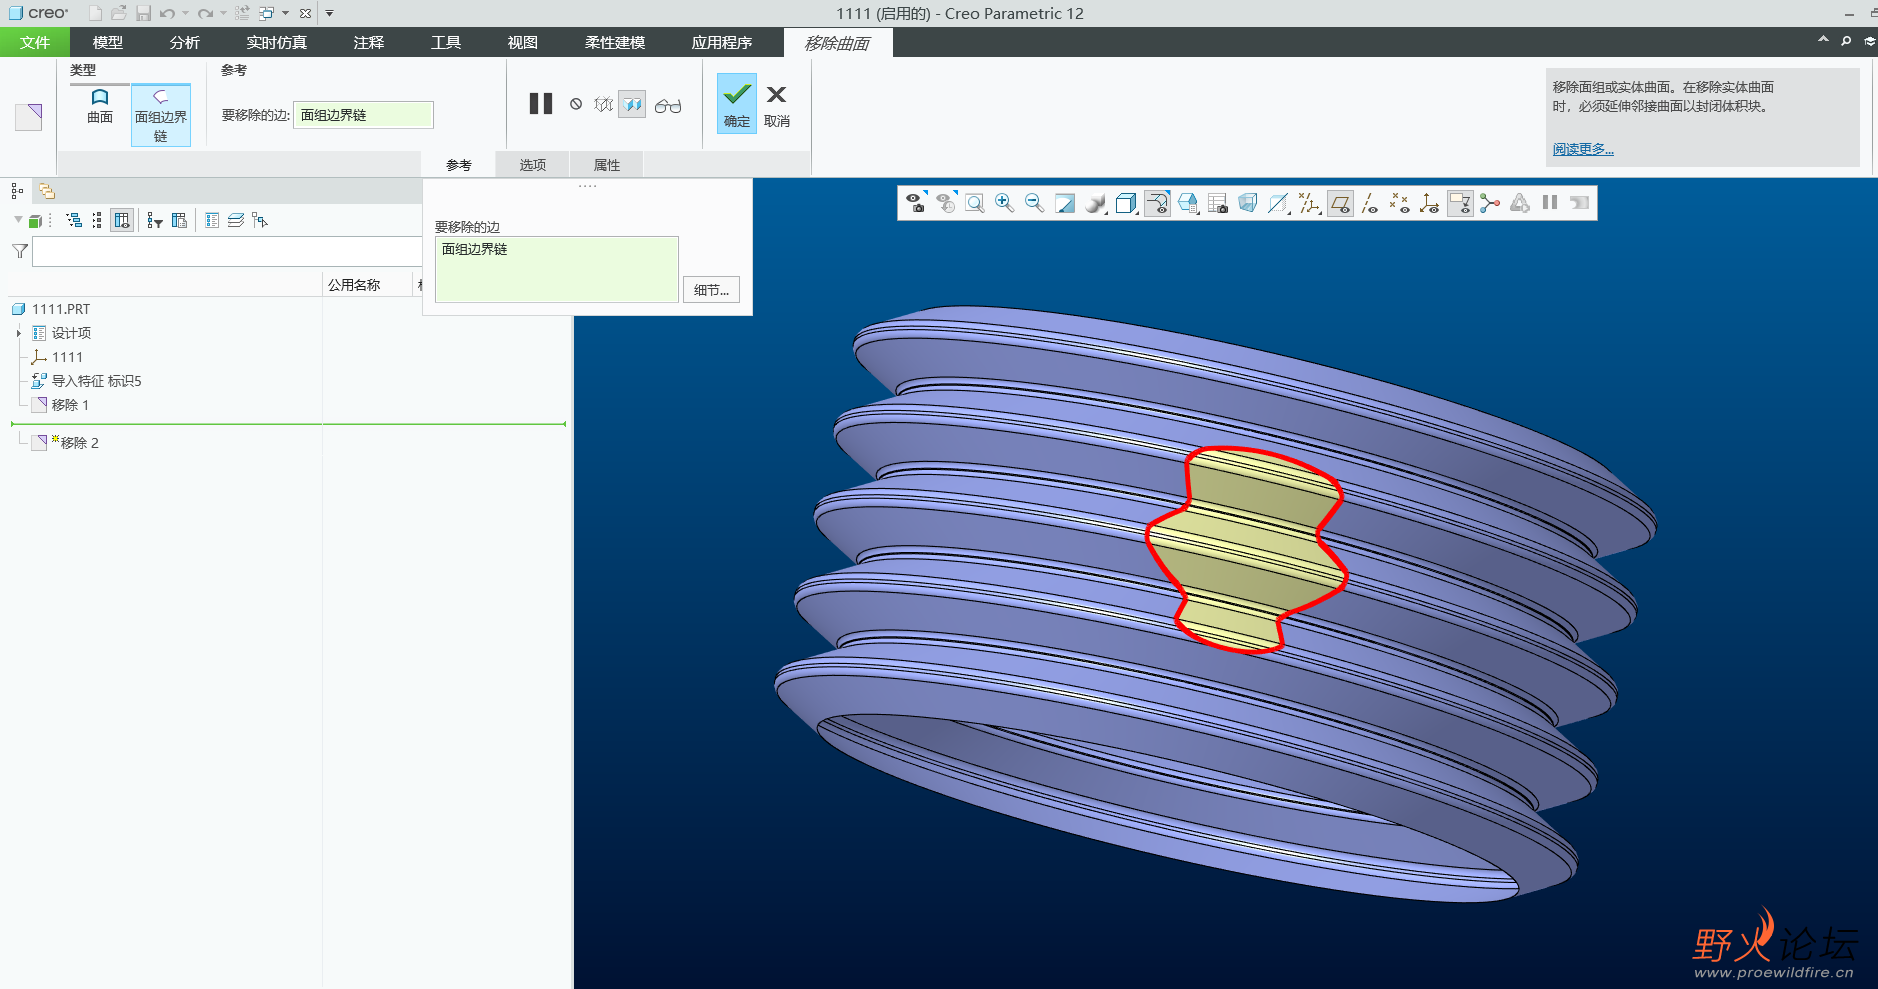Click the Zoom In magnifier icon
Image resolution: width=1878 pixels, height=989 pixels.
coord(1004,203)
